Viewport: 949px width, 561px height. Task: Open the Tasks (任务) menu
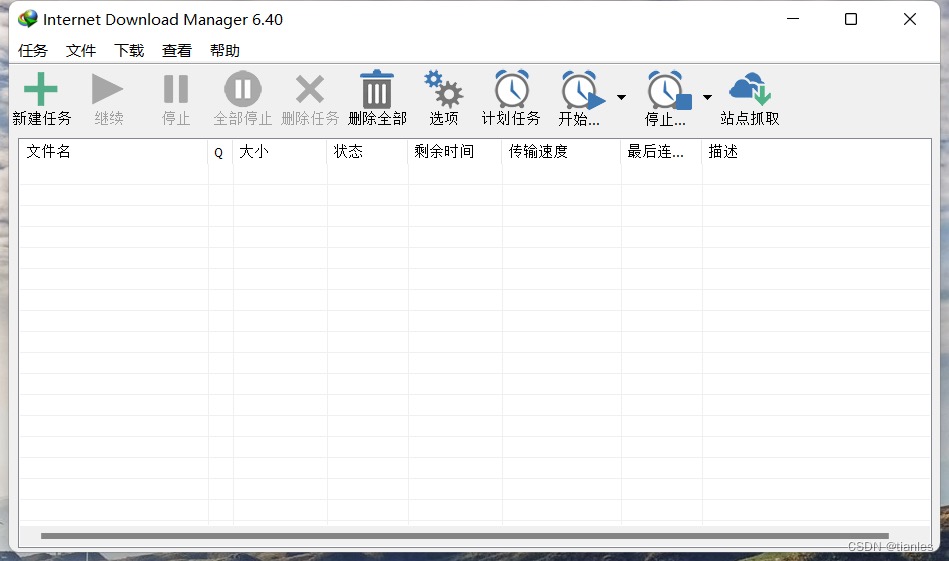[33, 51]
